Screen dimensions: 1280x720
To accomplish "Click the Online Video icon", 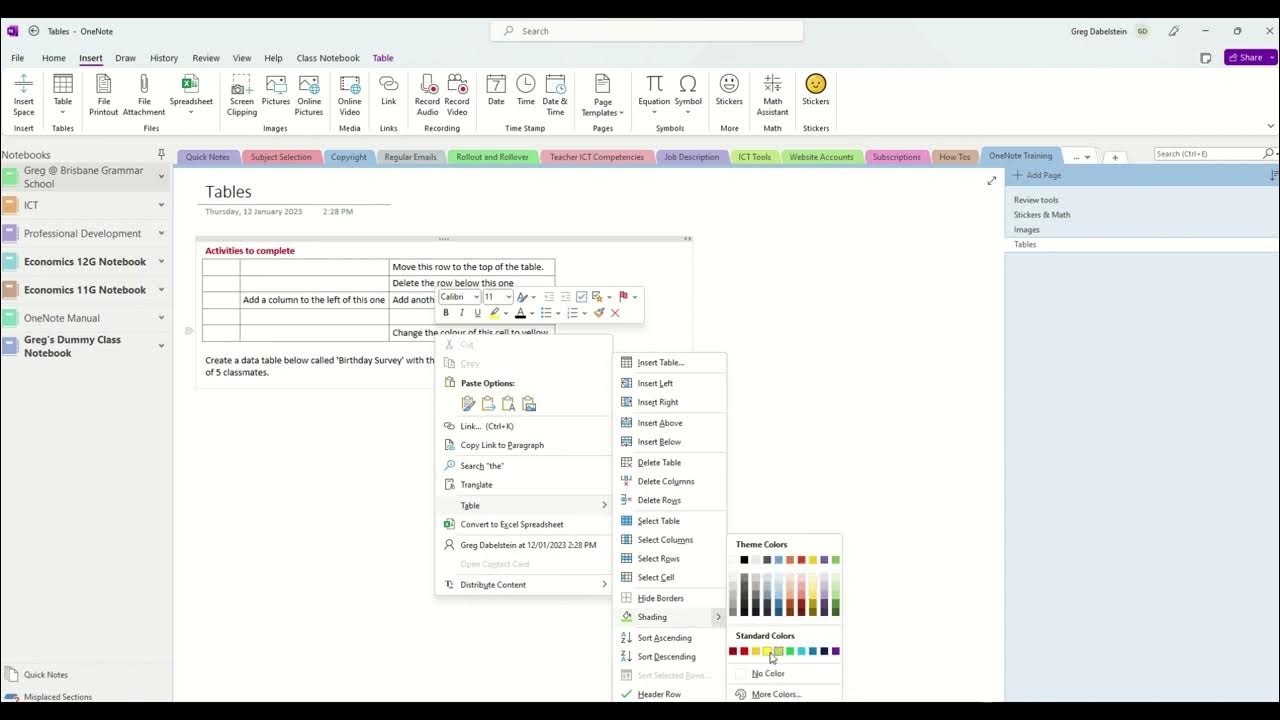I will point(350,85).
